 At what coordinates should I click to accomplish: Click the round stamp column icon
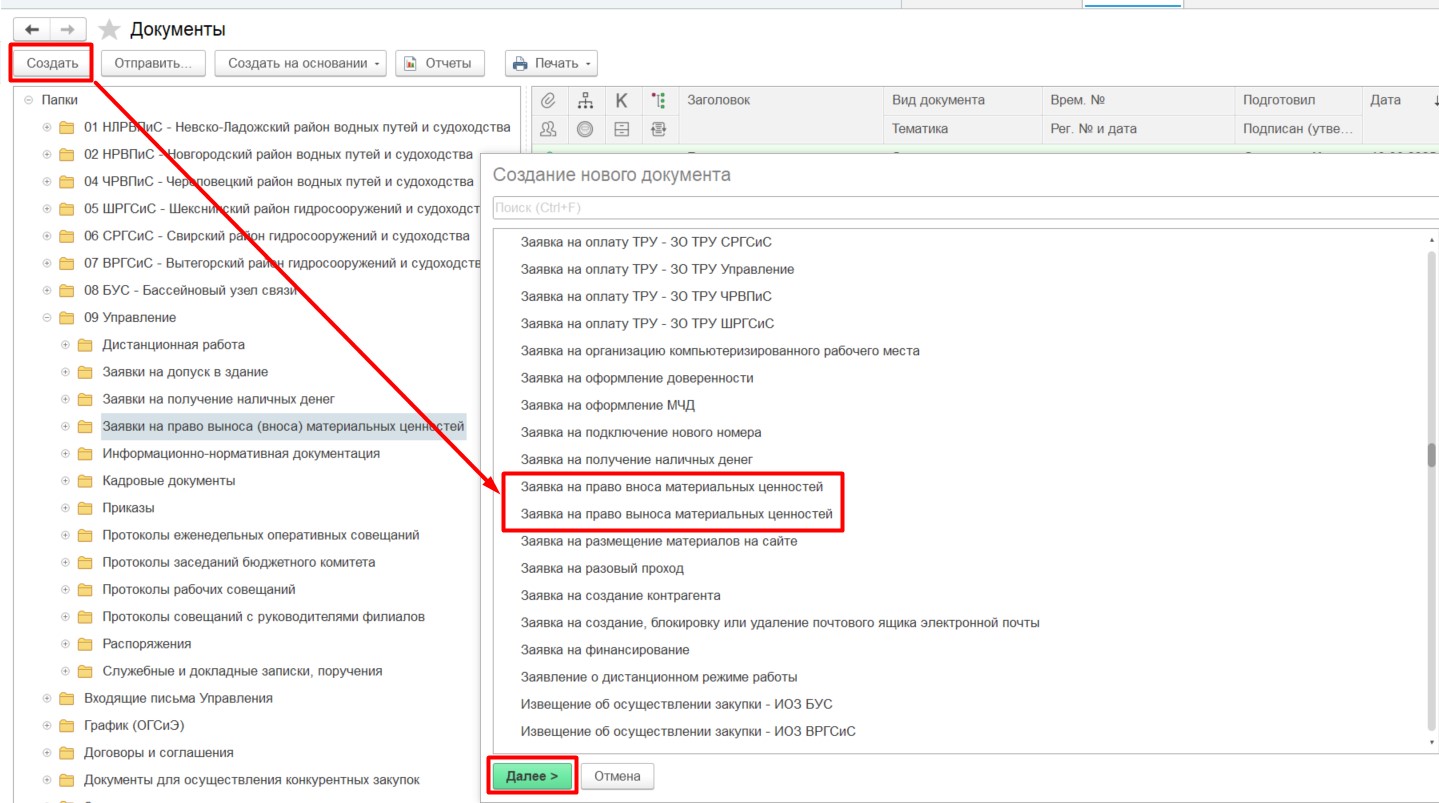coord(585,128)
